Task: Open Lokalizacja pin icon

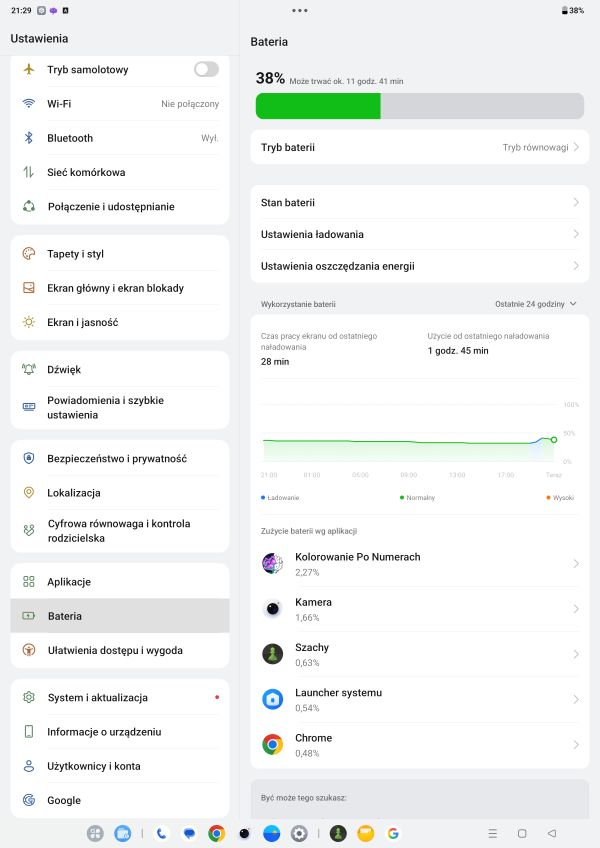Action: pos(29,493)
